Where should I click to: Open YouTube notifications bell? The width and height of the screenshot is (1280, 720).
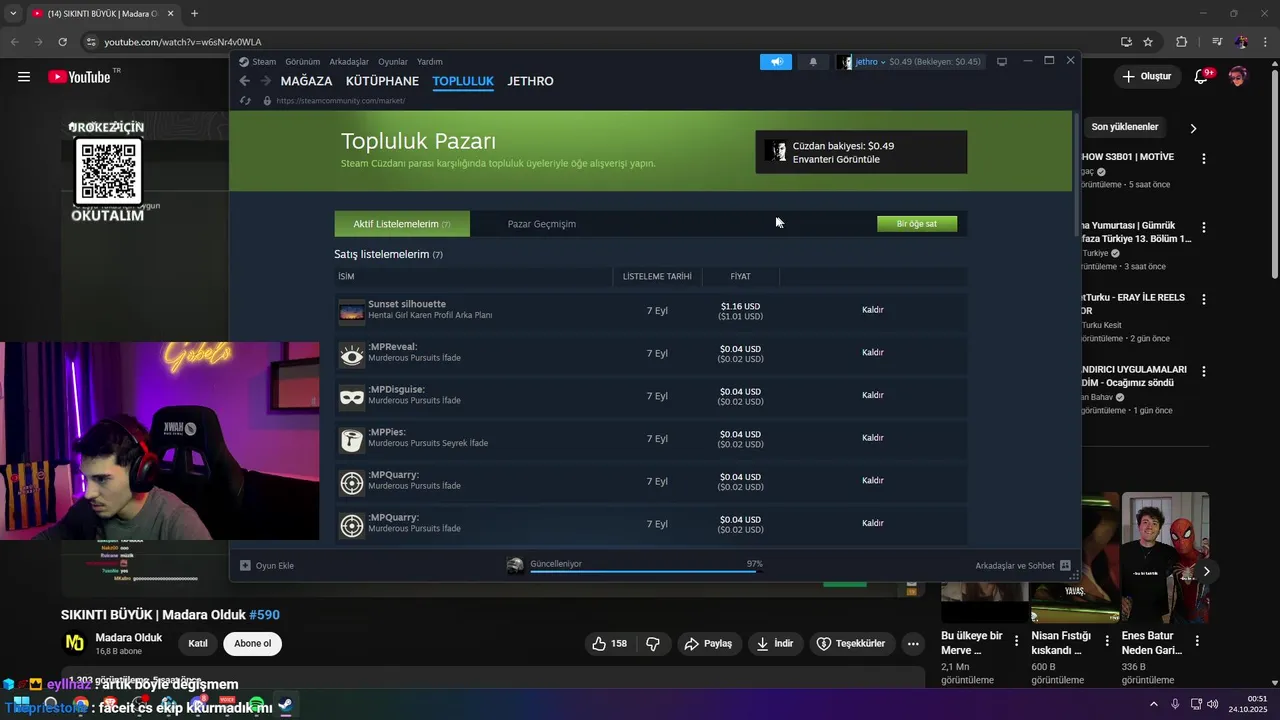(1202, 76)
